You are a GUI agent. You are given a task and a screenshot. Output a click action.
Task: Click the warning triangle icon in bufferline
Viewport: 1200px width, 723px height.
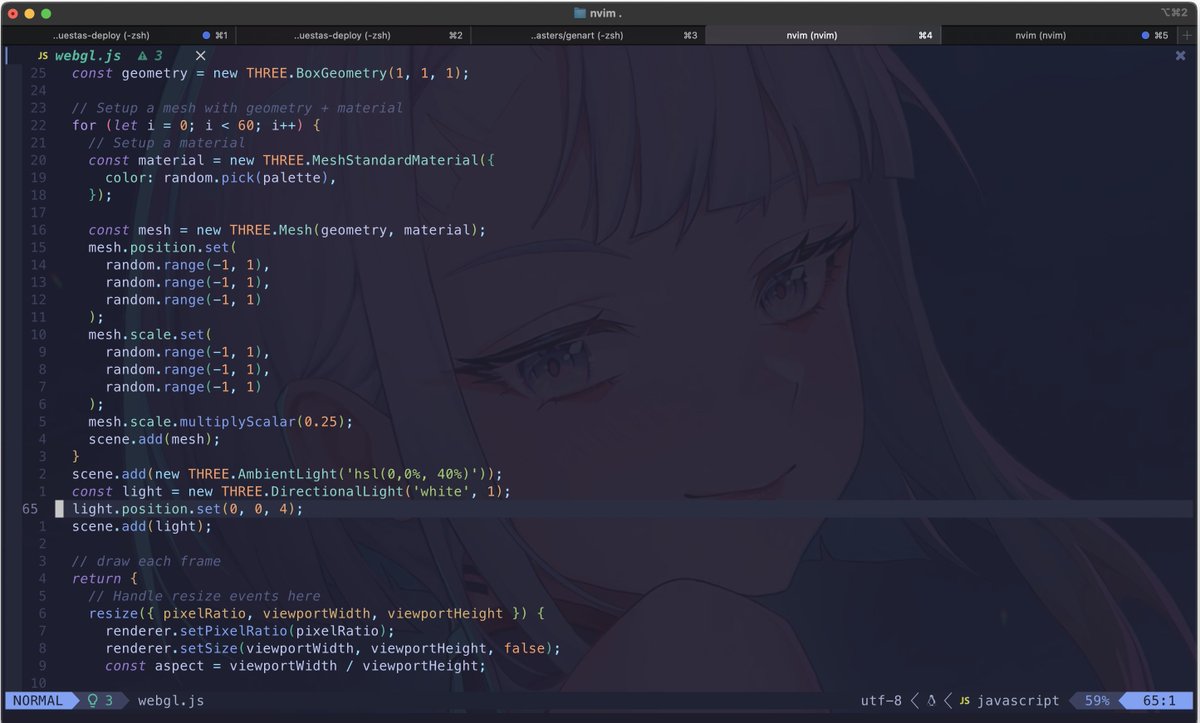tap(142, 56)
